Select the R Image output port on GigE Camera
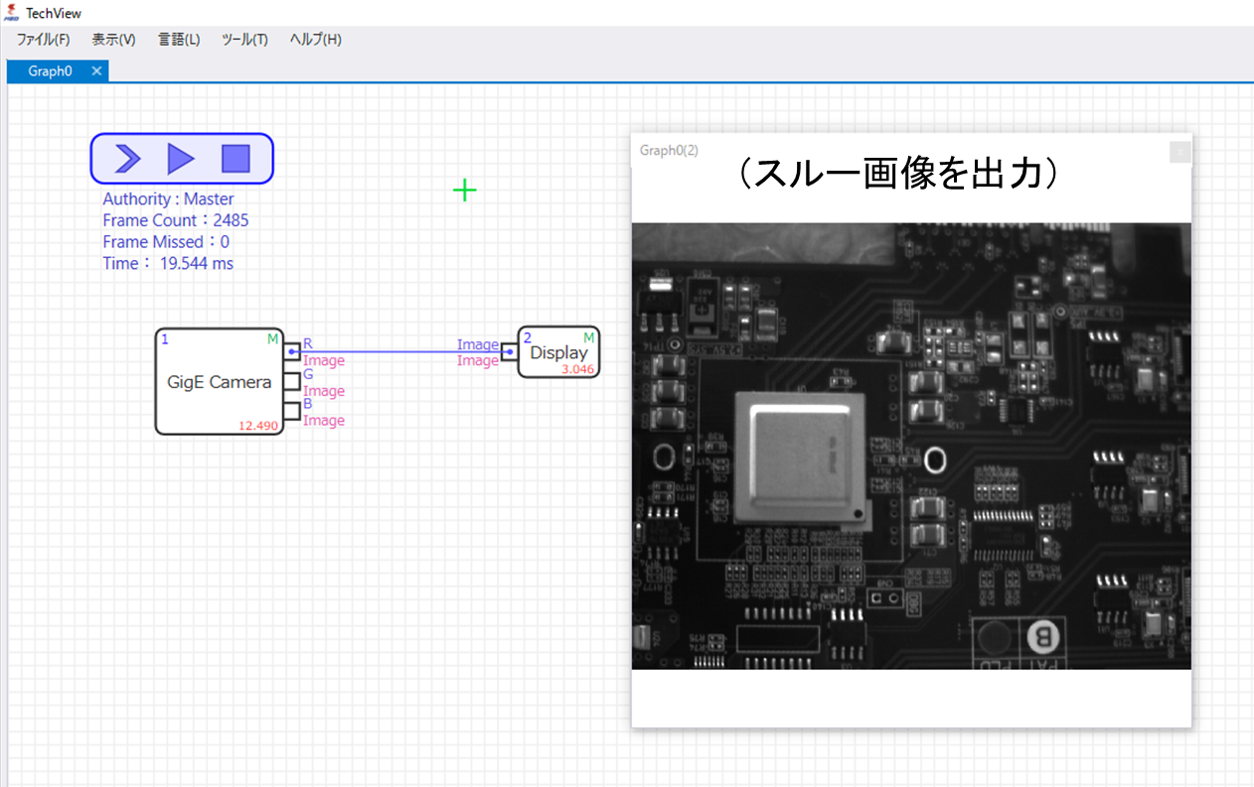 (x=292, y=351)
